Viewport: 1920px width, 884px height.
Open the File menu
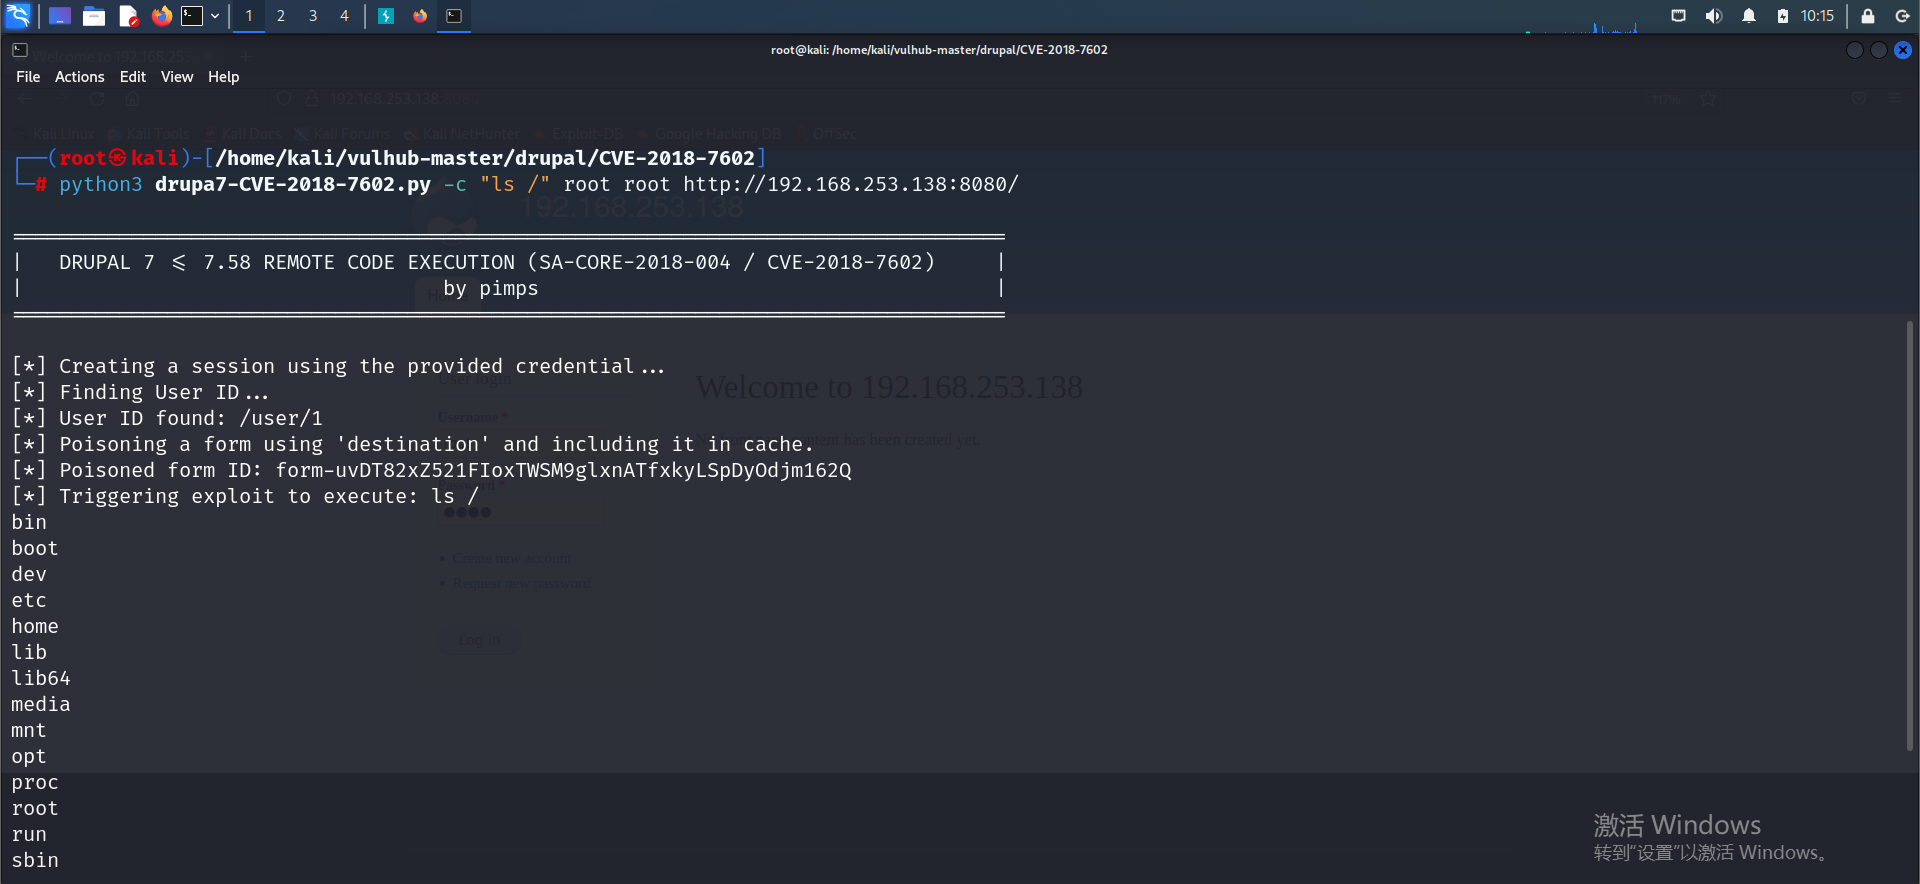coord(28,77)
